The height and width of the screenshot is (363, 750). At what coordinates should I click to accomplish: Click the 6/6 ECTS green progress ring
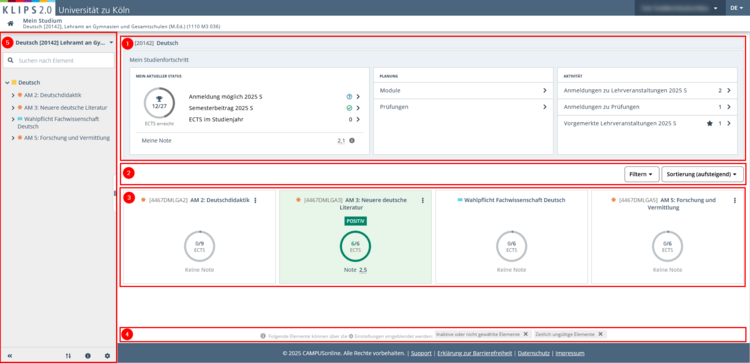pos(355,246)
